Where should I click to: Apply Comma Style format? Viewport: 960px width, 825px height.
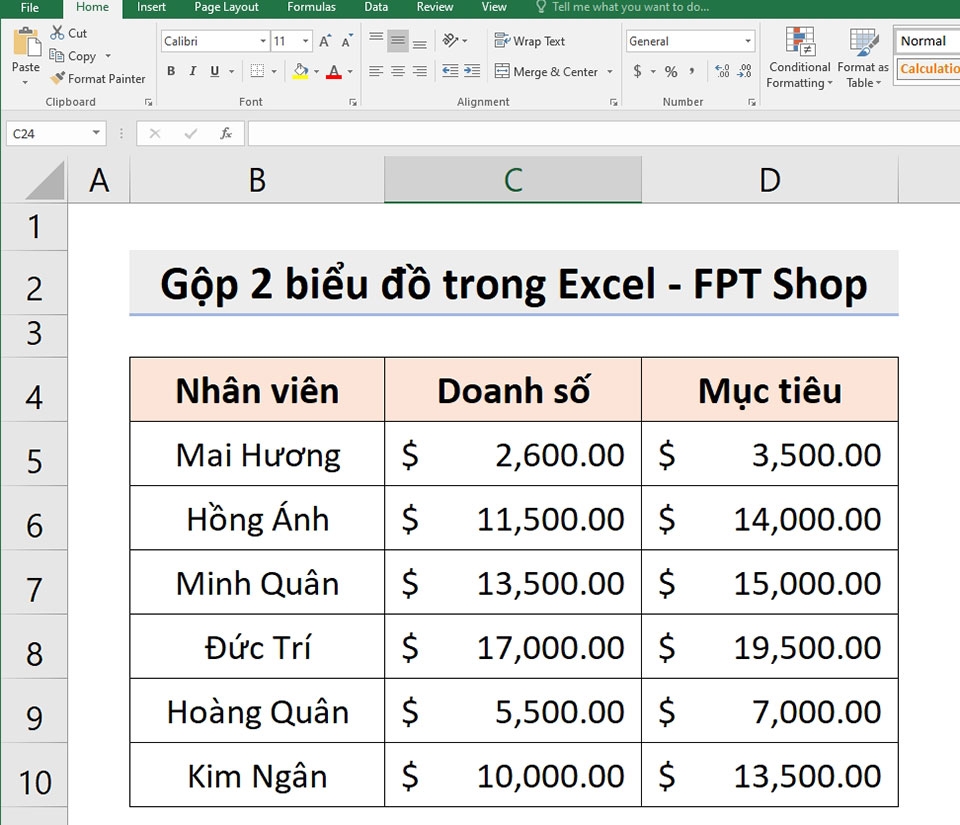click(692, 71)
